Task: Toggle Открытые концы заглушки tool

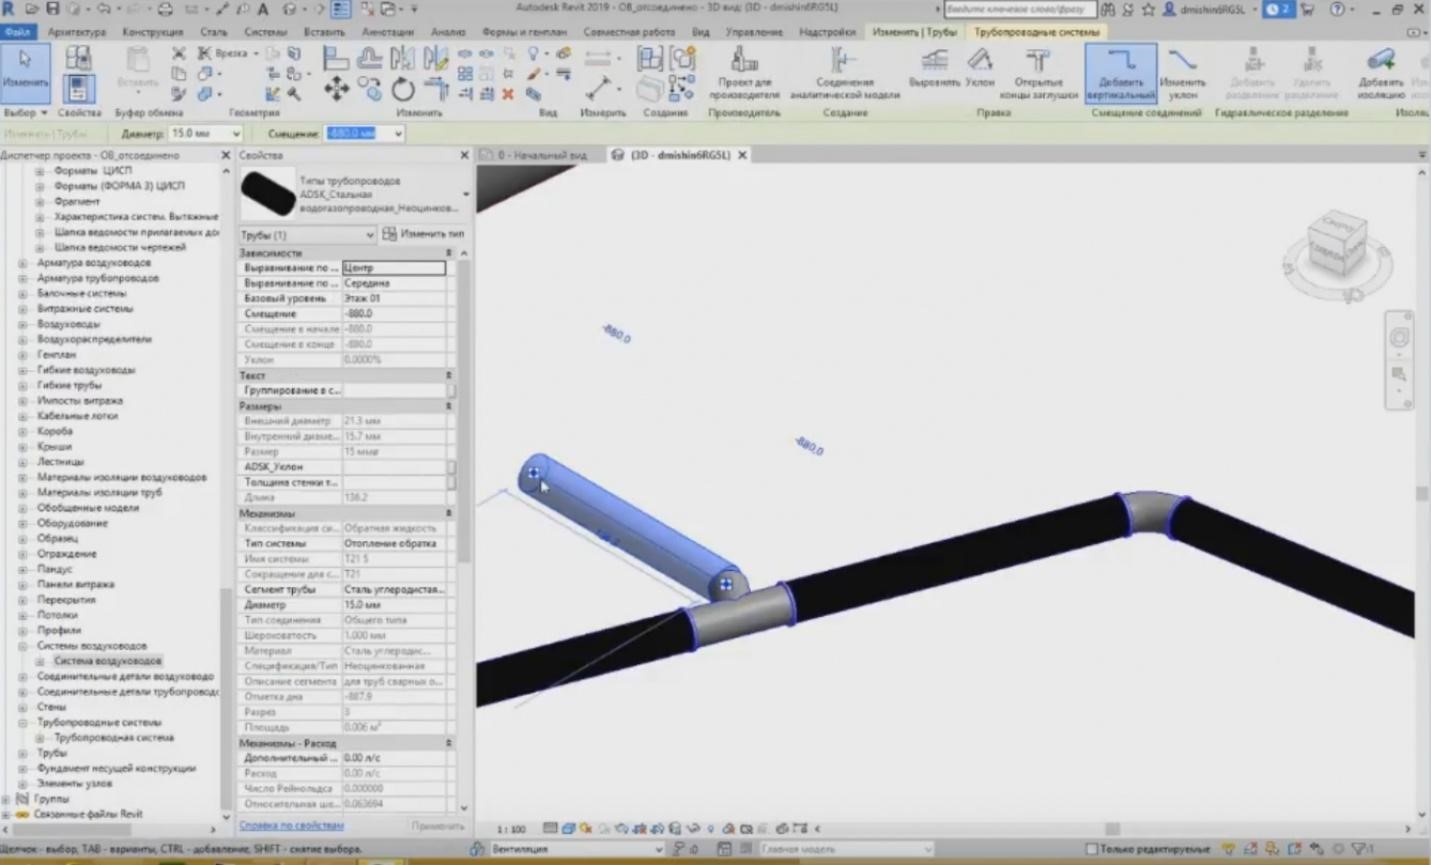Action: click(x=1038, y=73)
